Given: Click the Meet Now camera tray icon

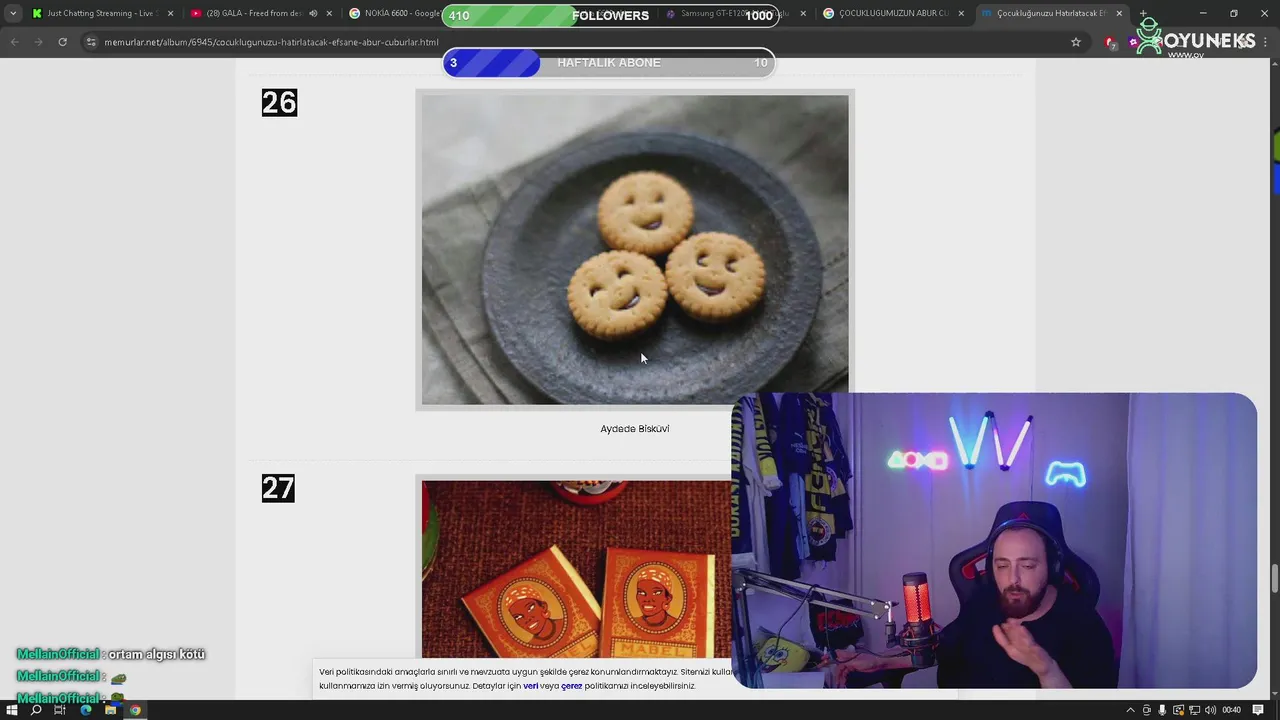Looking at the screenshot, I should 1147,710.
